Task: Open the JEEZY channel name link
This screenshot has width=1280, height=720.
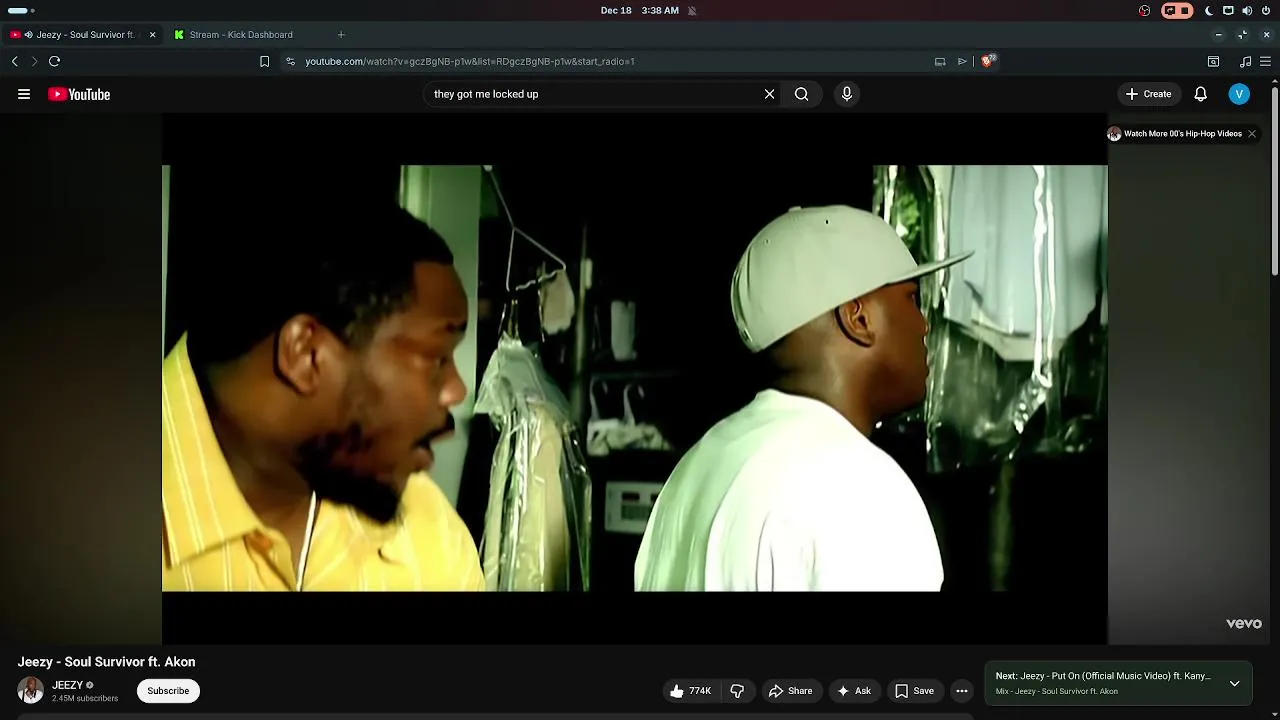Action: pyautogui.click(x=67, y=685)
